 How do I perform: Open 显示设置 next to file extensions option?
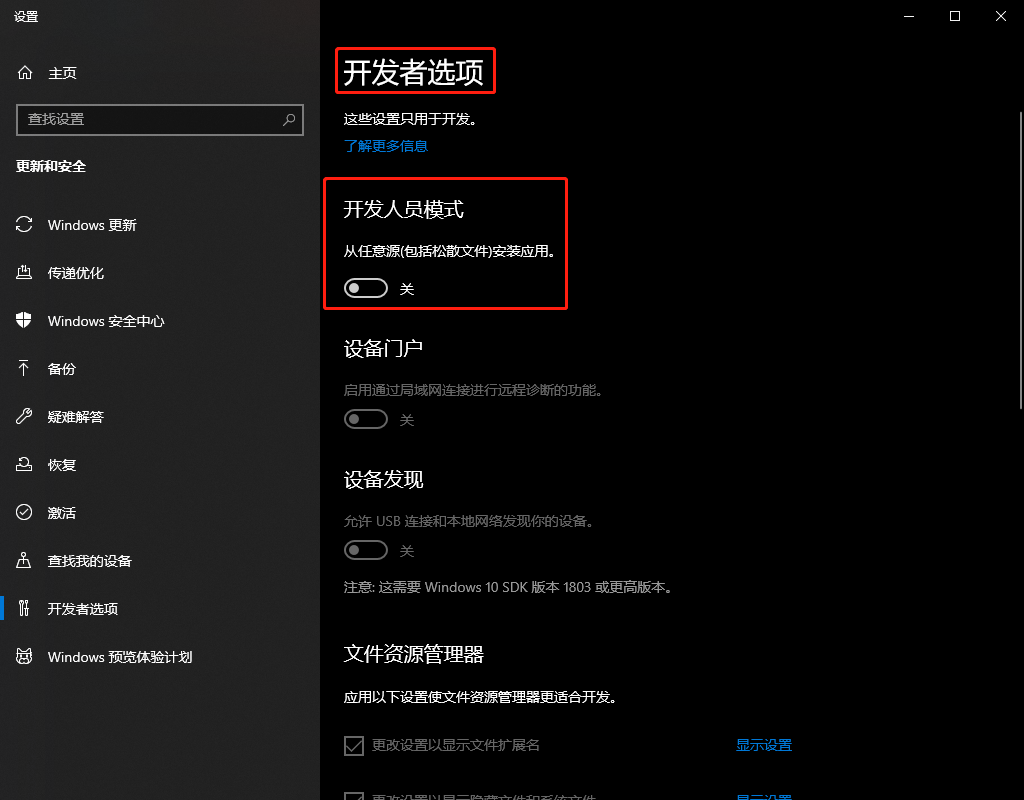pyautogui.click(x=763, y=745)
